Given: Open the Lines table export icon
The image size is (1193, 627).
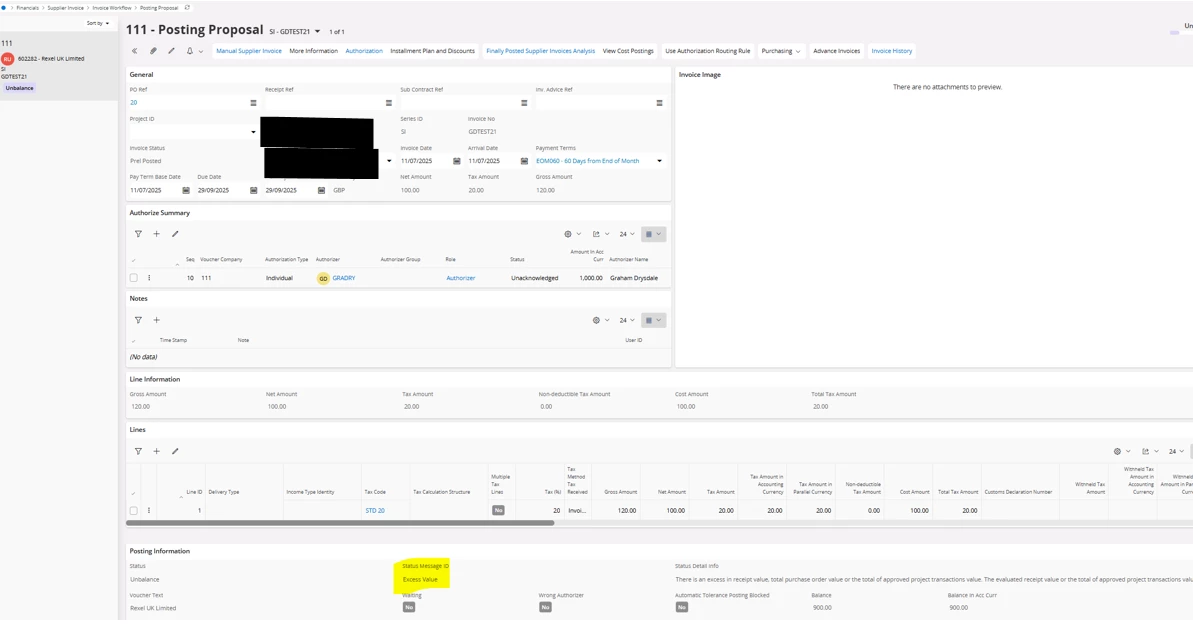Looking at the screenshot, I should click(1146, 451).
